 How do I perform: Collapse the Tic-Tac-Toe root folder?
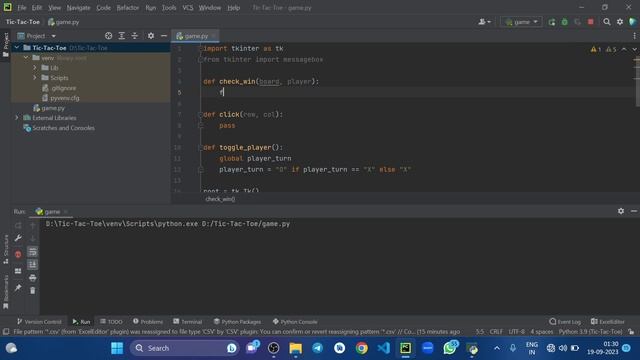point(17,48)
